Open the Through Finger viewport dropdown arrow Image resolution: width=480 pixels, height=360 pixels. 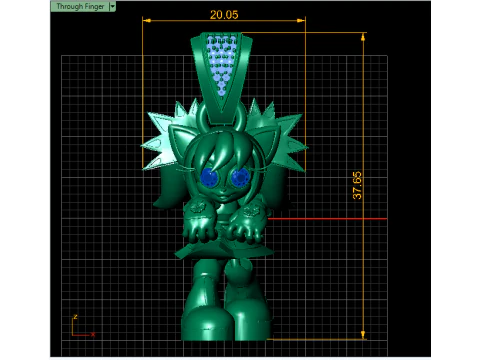click(x=113, y=6)
